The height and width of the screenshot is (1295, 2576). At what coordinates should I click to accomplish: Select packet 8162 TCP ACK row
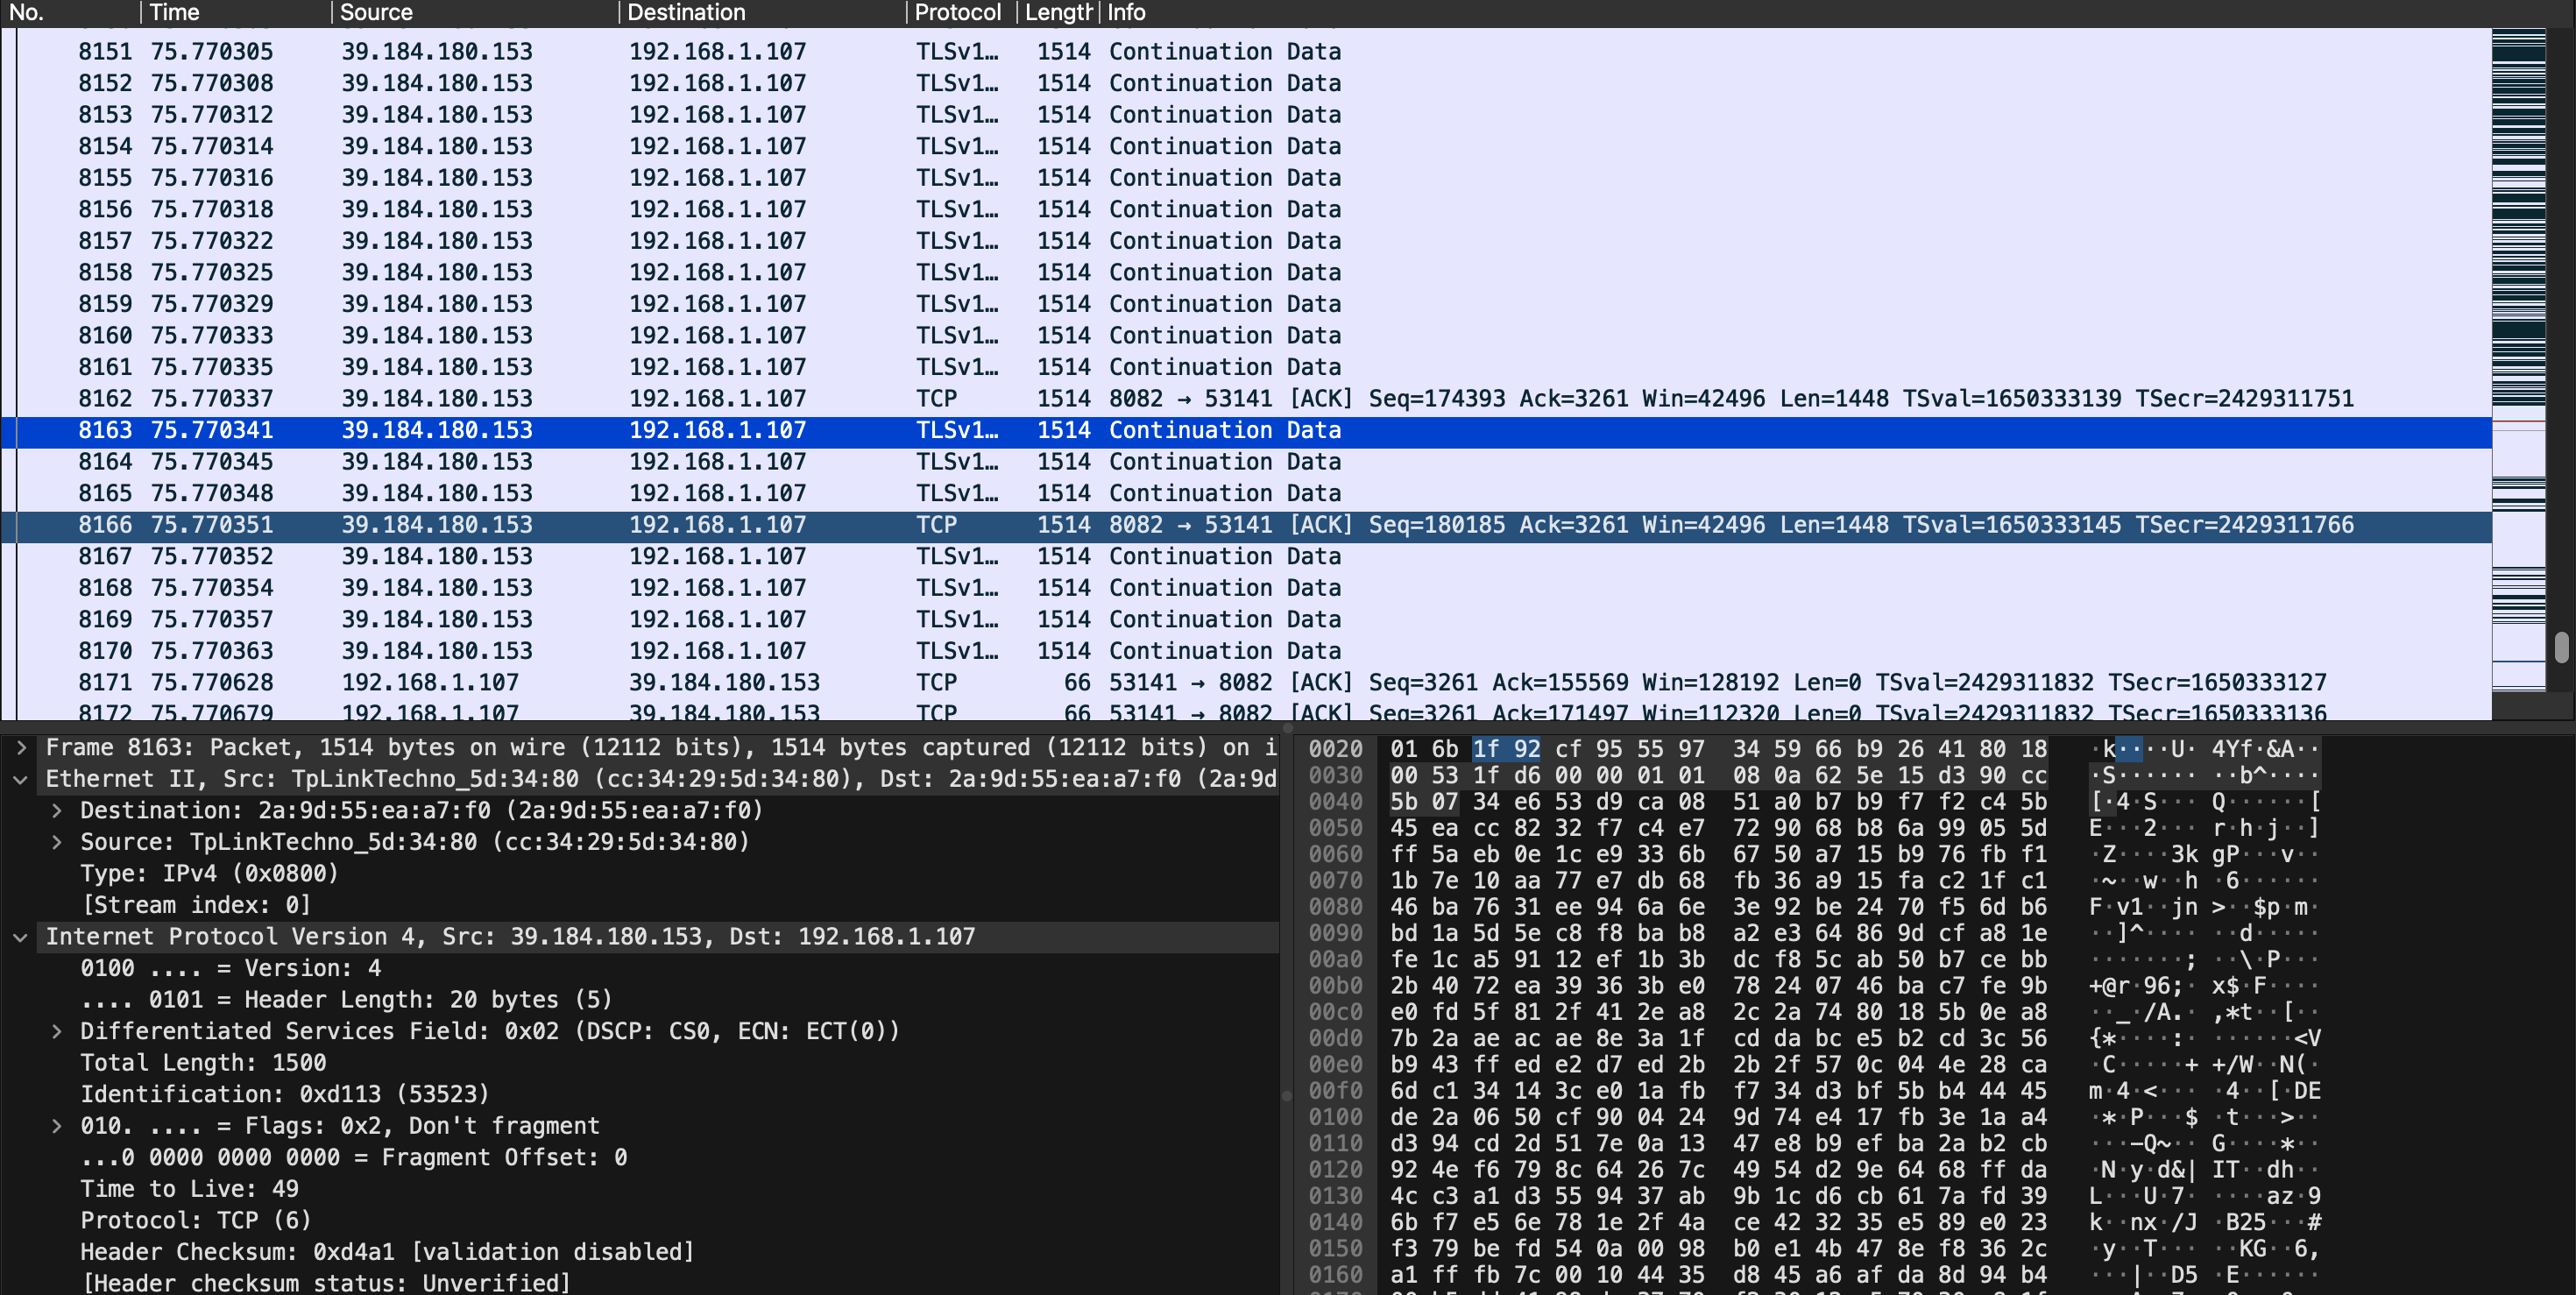pyautogui.click(x=1246, y=398)
